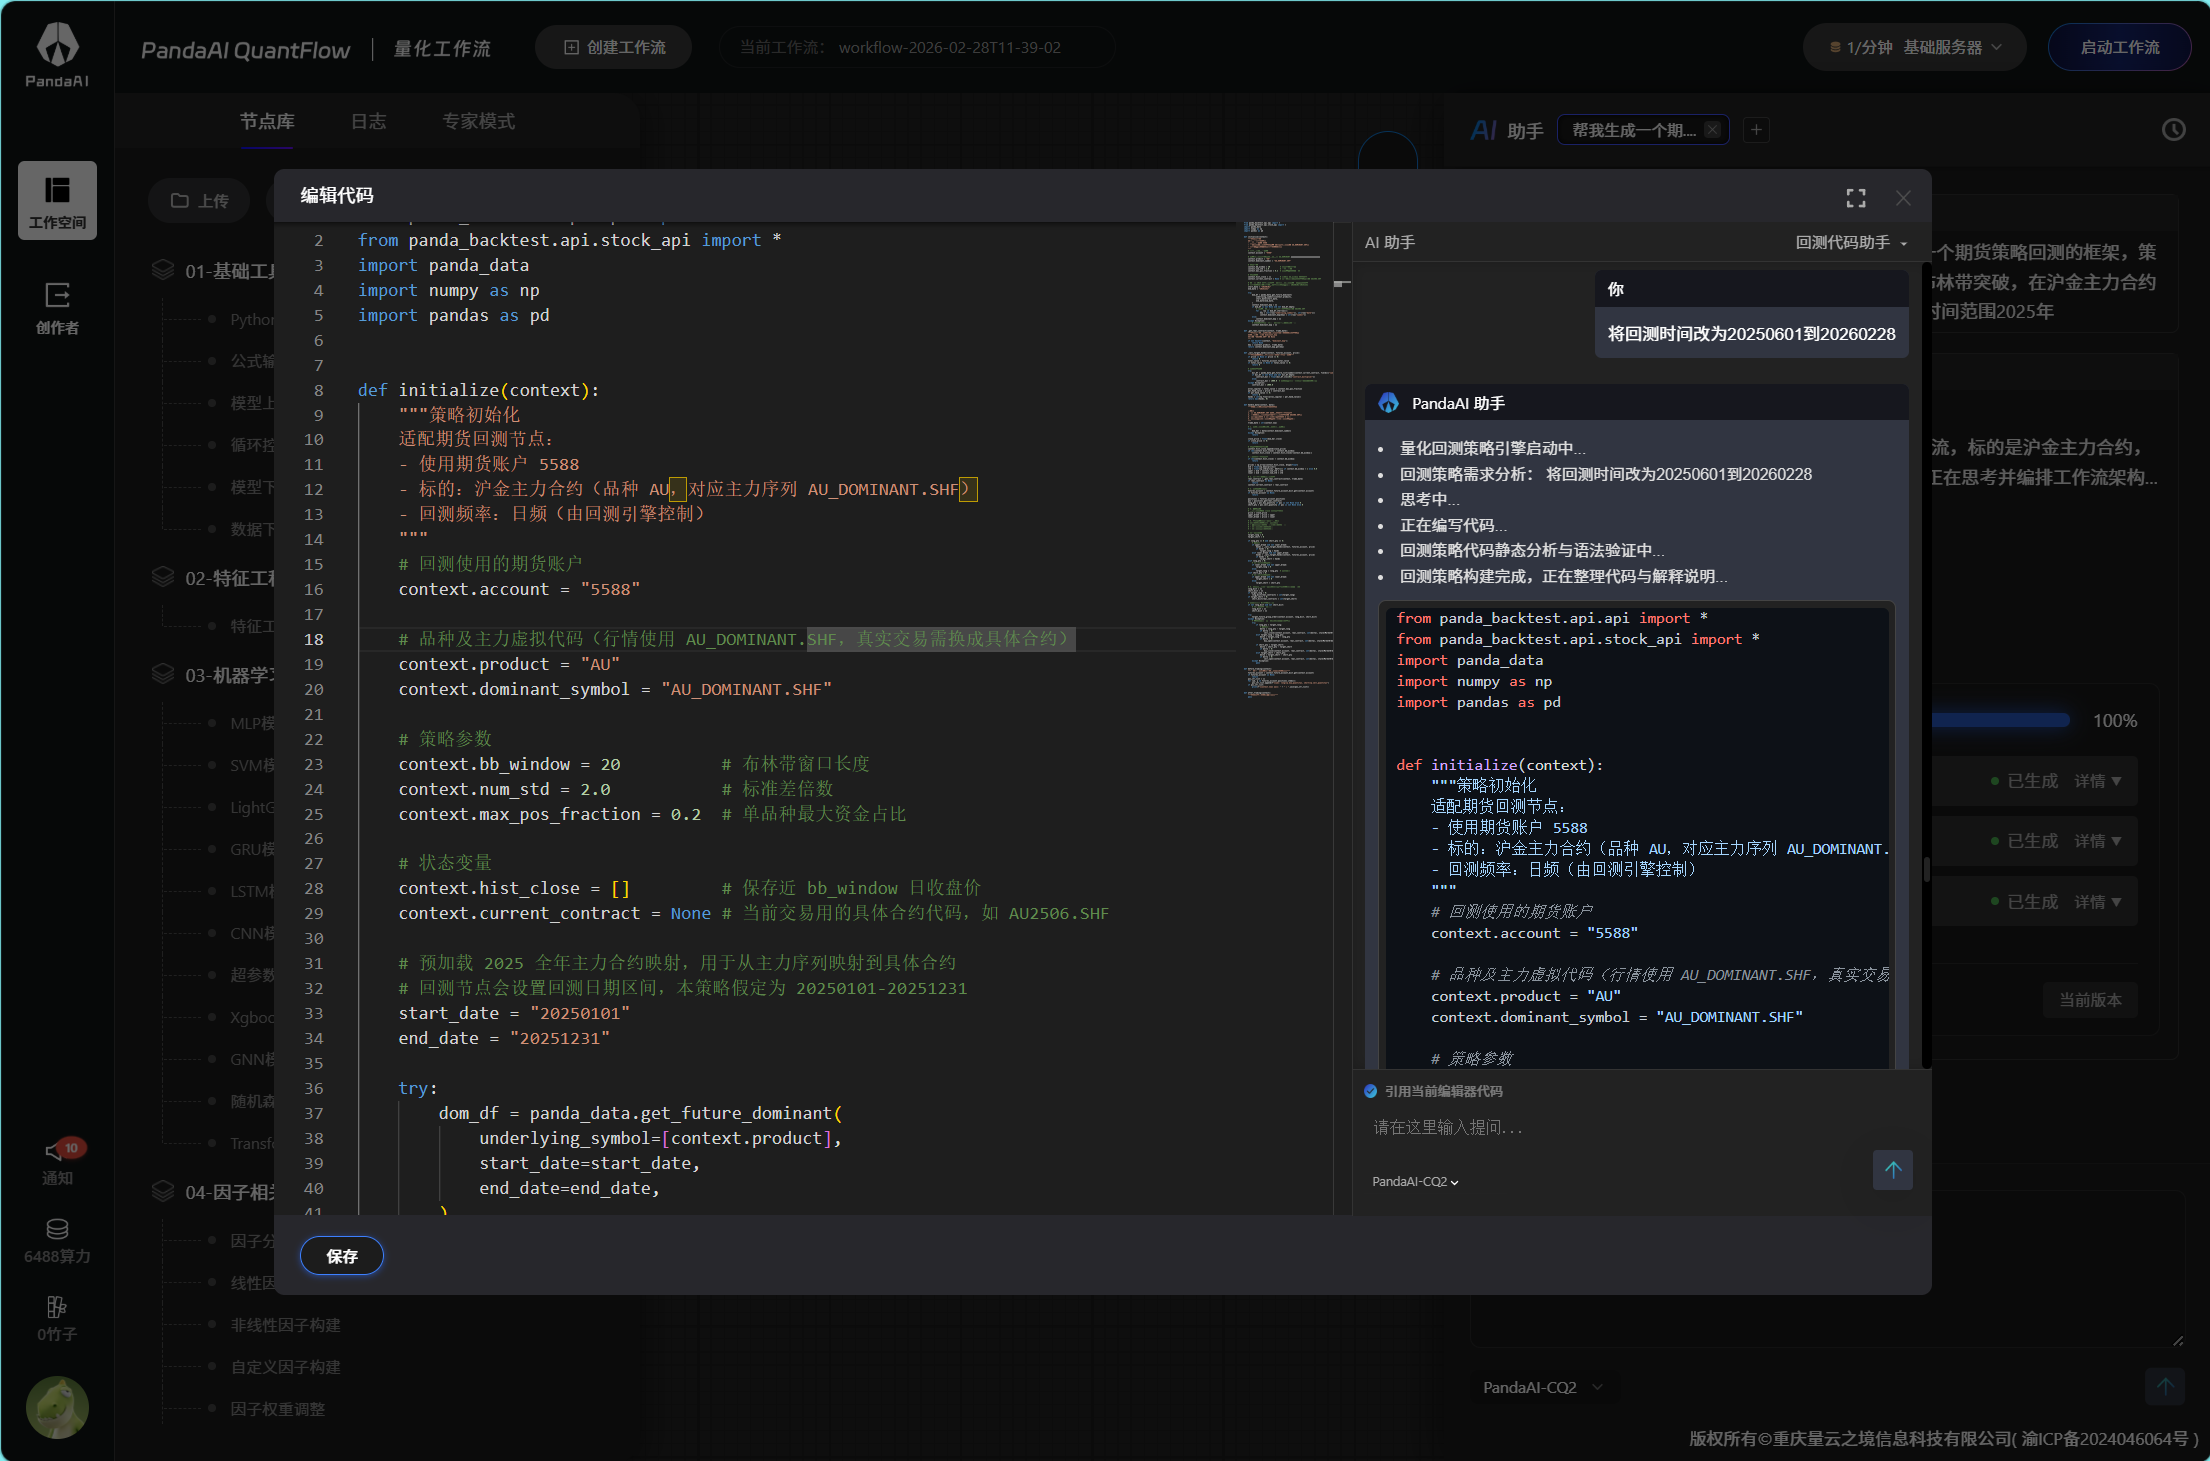Viewport: 2210px width, 1461px height.
Task: Send the AI assistant message arrow button
Action: coord(1893,1169)
